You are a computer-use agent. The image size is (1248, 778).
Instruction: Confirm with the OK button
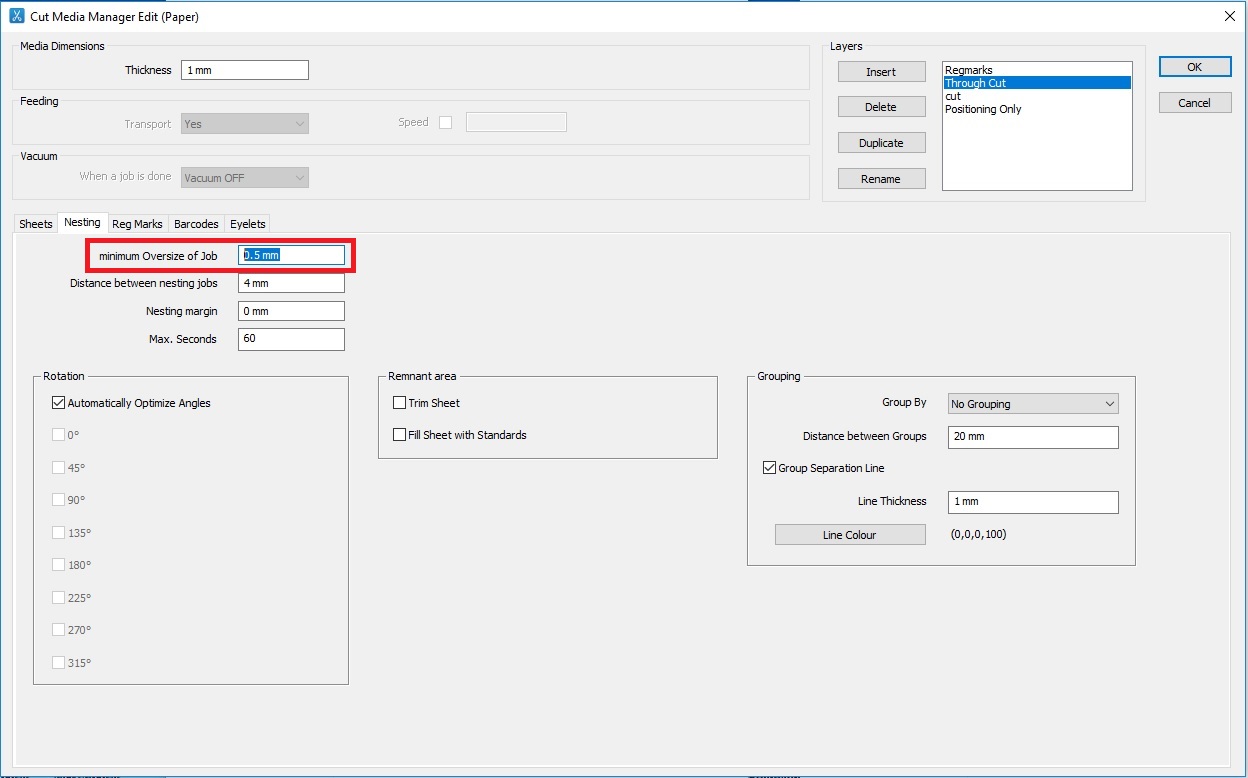[1195, 67]
